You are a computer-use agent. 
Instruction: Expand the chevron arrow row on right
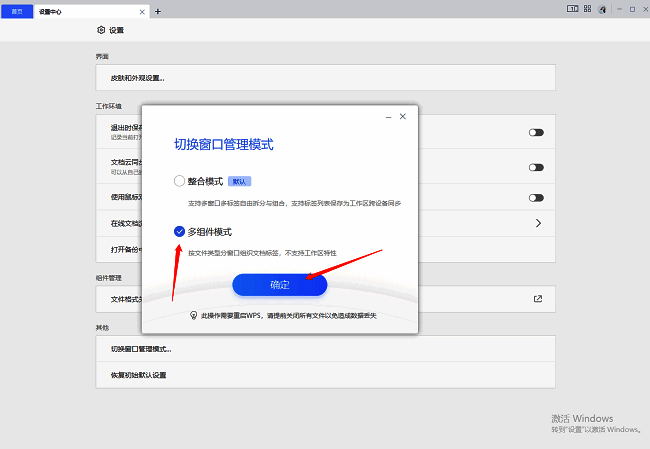(538, 223)
